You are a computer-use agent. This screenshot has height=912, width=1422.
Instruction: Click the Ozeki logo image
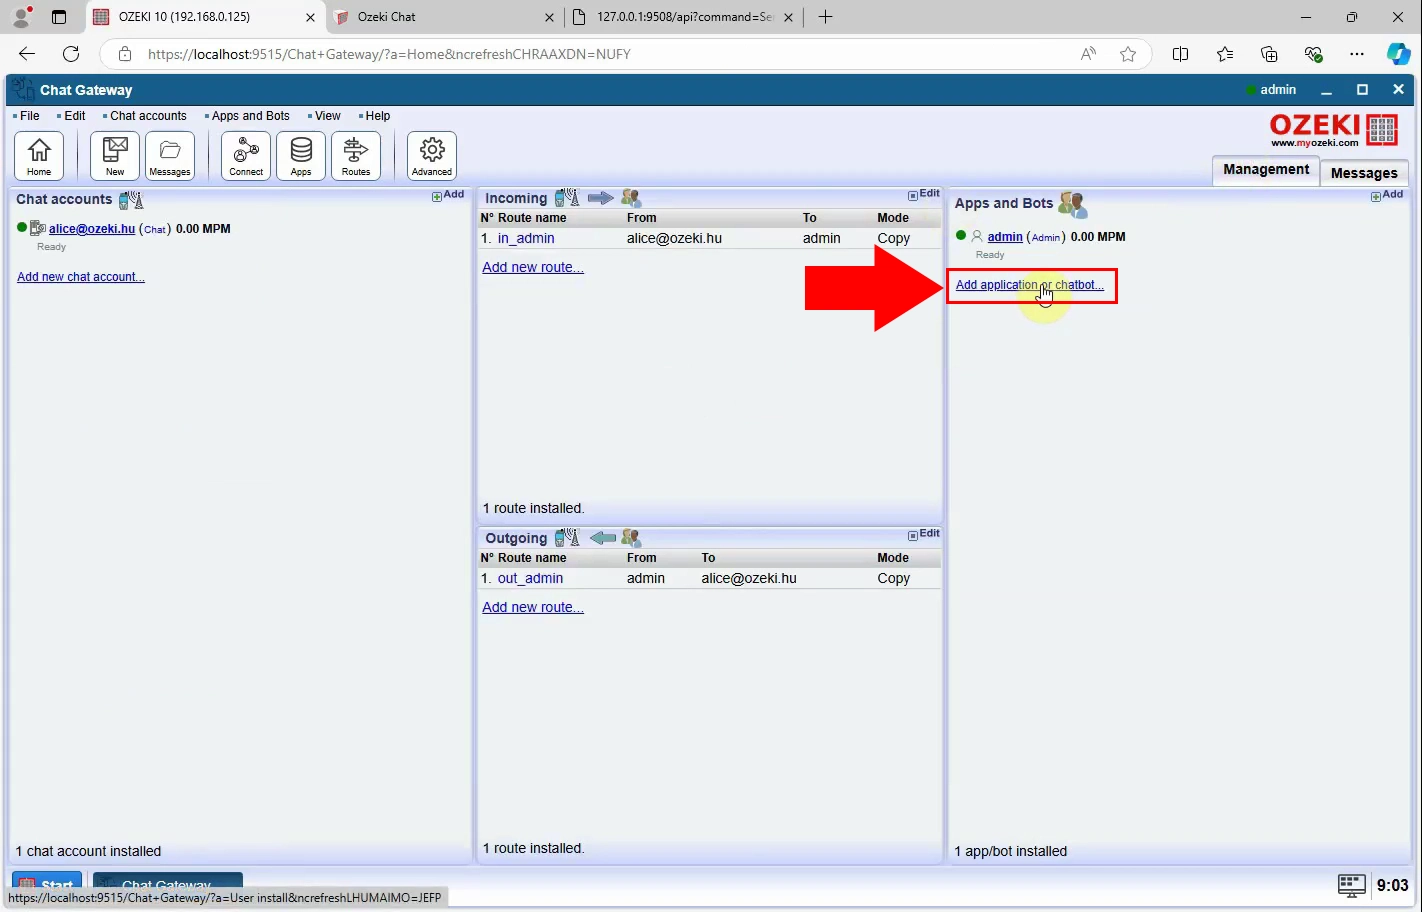pos(1333,130)
